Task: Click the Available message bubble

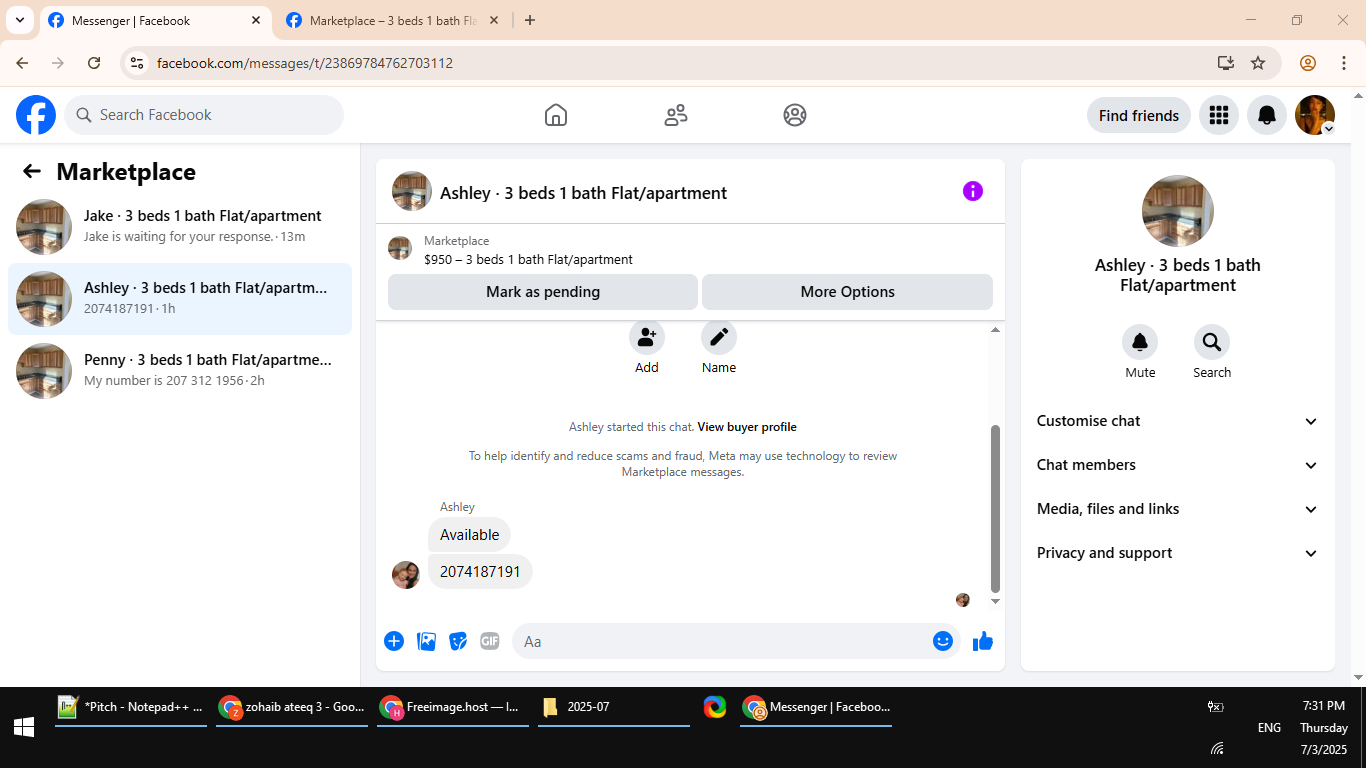Action: point(469,535)
